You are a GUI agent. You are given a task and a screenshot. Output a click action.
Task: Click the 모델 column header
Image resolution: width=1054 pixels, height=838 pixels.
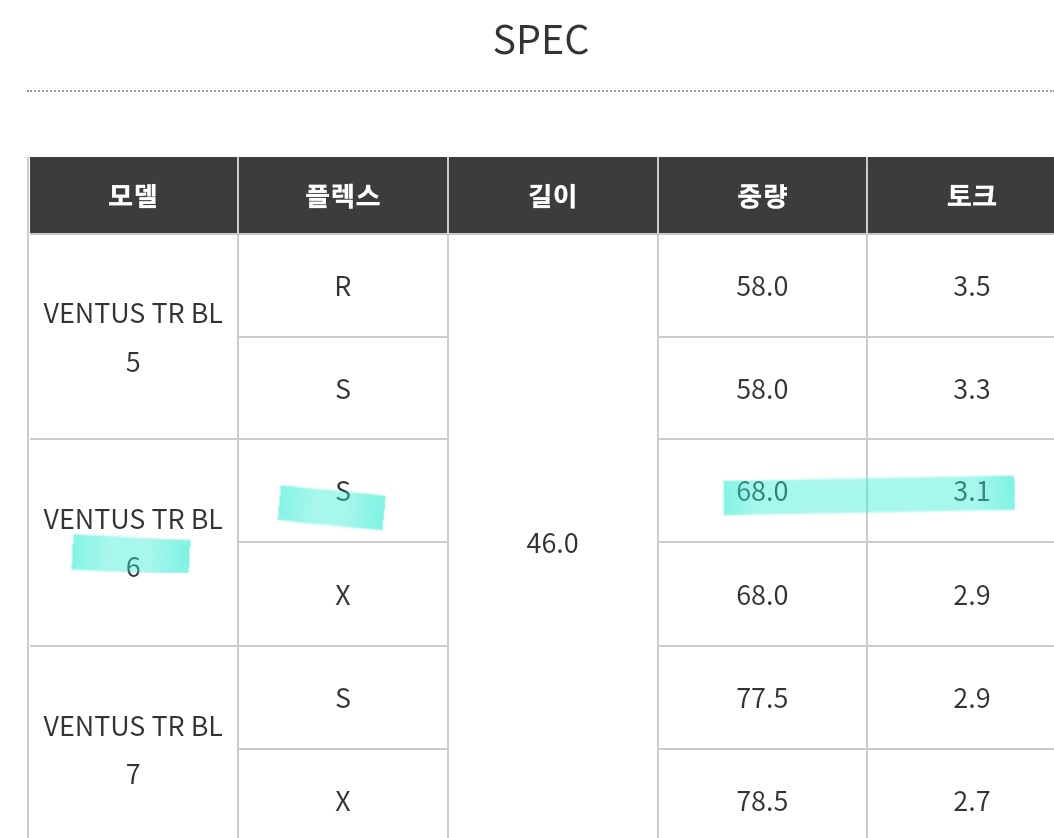[x=133, y=195]
